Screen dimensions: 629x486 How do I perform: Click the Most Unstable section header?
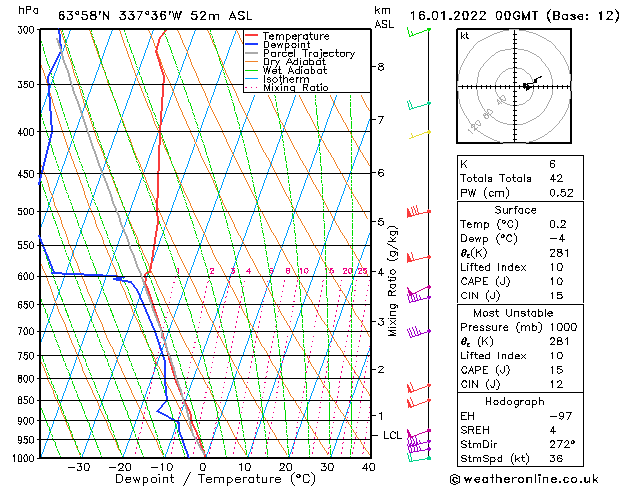pyautogui.click(x=513, y=313)
